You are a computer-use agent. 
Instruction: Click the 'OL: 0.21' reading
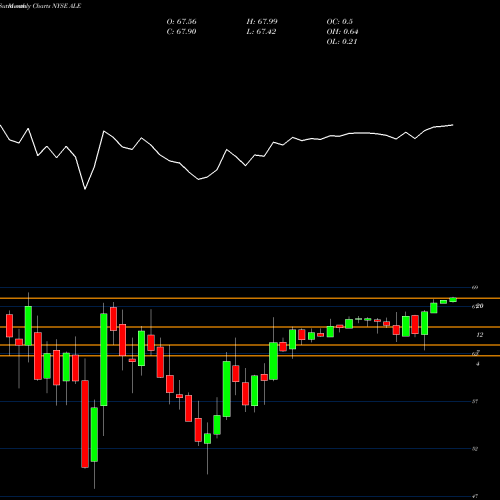342,42
